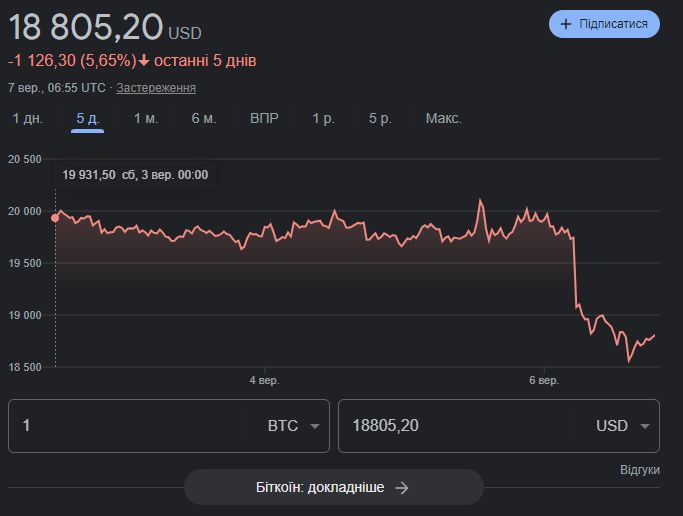This screenshot has width=683, height=516.
Task: Click the 19 500 y-axis label
Action: (24, 263)
